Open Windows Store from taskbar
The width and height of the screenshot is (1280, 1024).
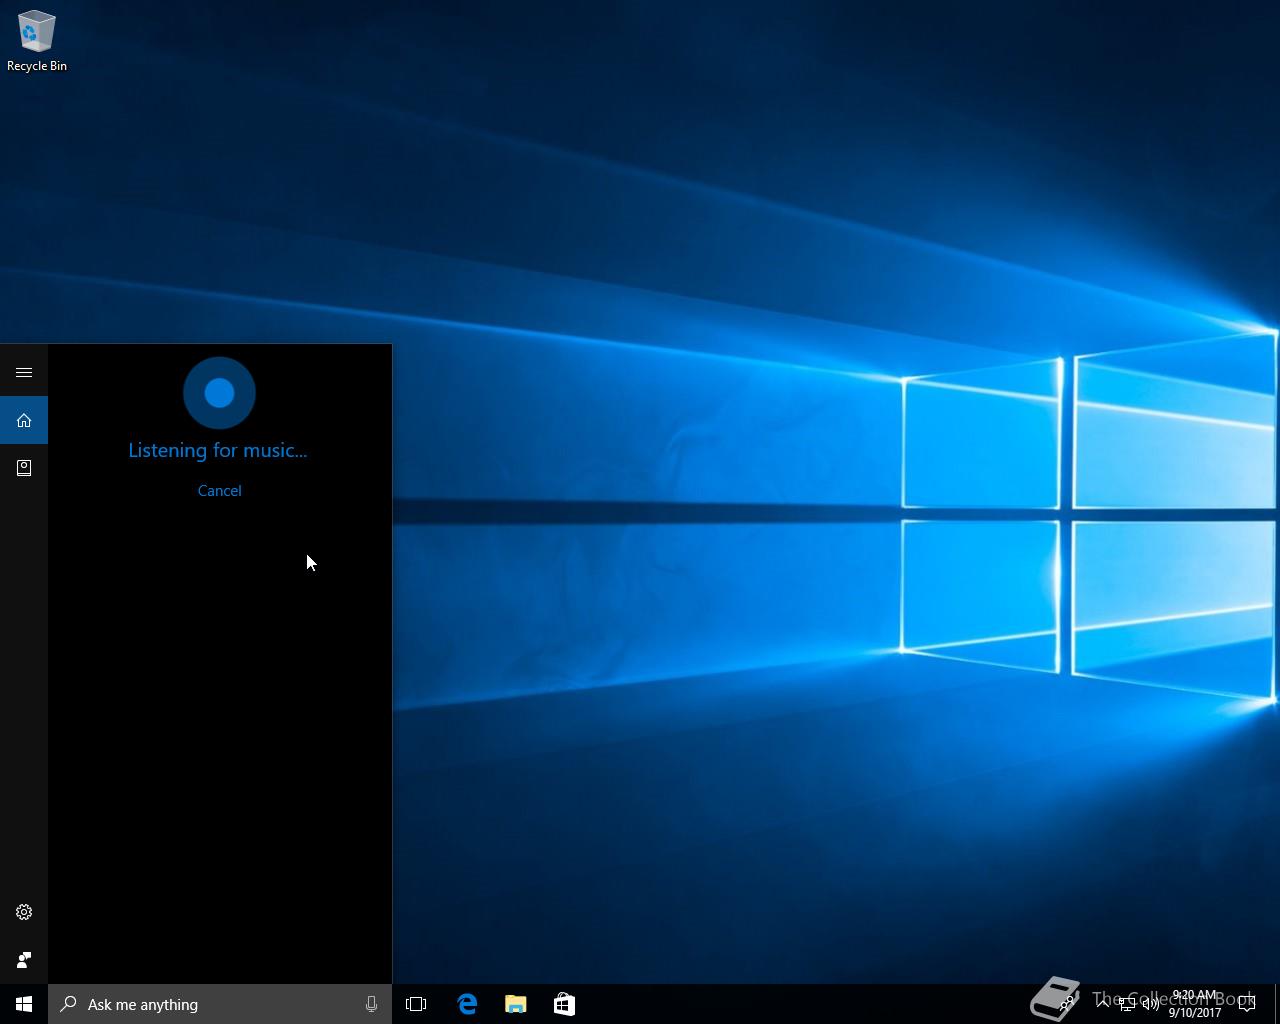564,1004
